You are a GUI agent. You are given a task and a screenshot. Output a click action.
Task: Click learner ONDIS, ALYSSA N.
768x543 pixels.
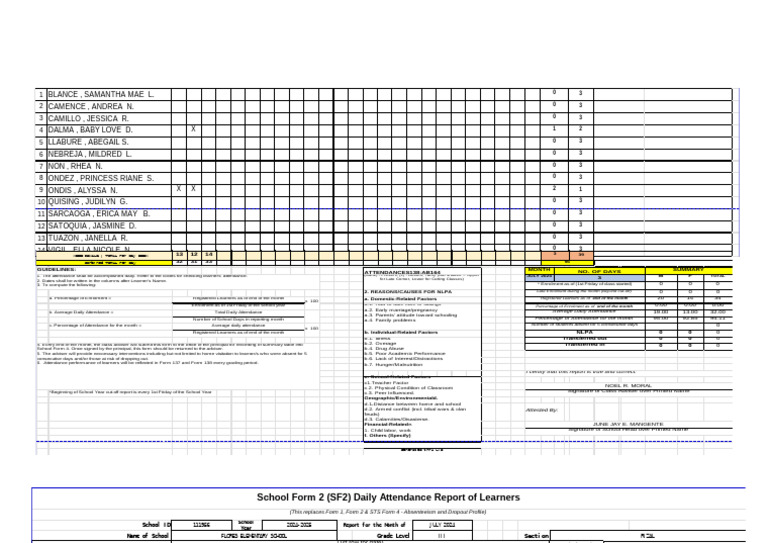click(83, 190)
